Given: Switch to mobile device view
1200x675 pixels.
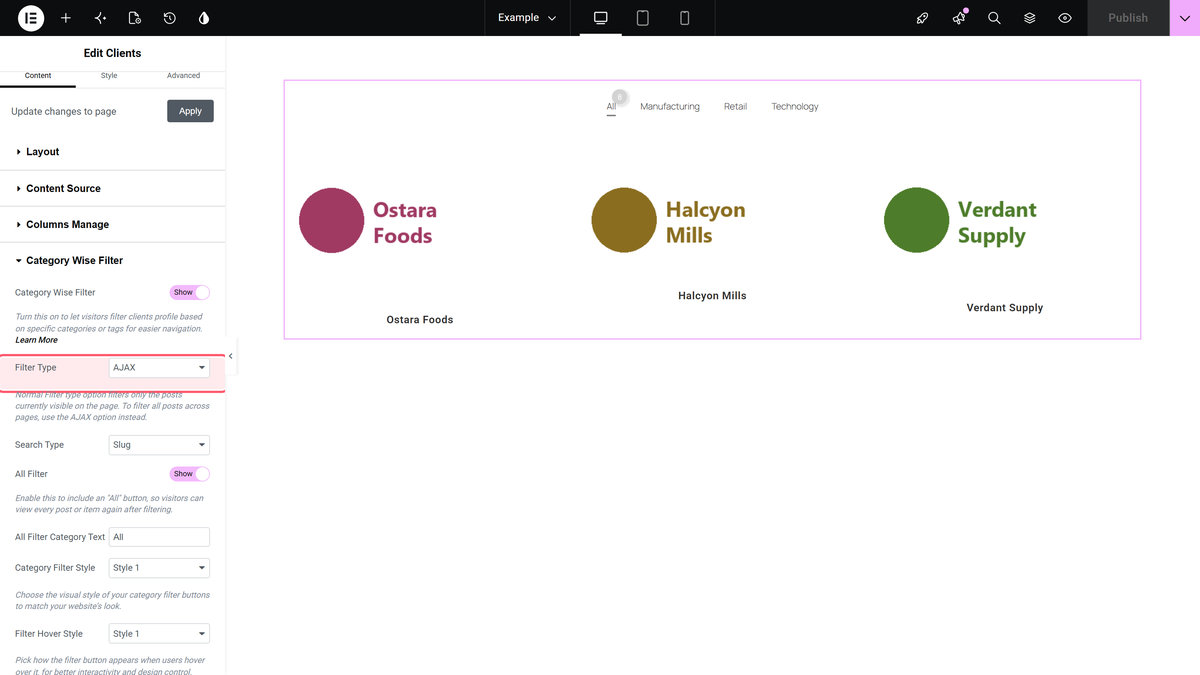Looking at the screenshot, I should (x=685, y=18).
